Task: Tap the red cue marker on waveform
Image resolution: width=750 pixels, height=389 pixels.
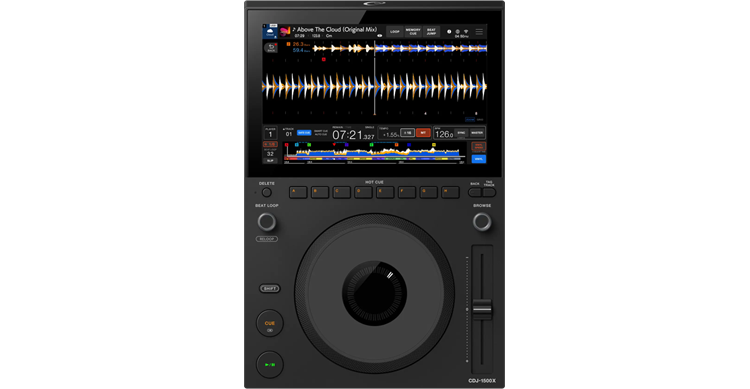Action: click(324, 59)
